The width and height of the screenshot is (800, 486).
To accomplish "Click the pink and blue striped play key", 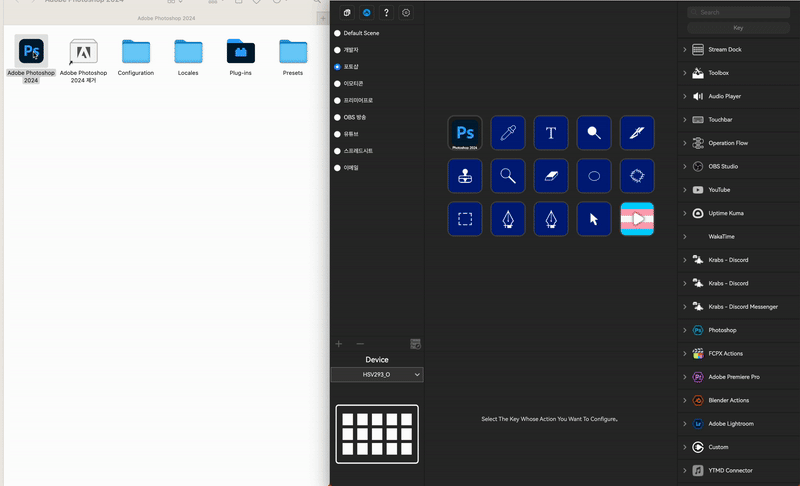I will tap(637, 219).
